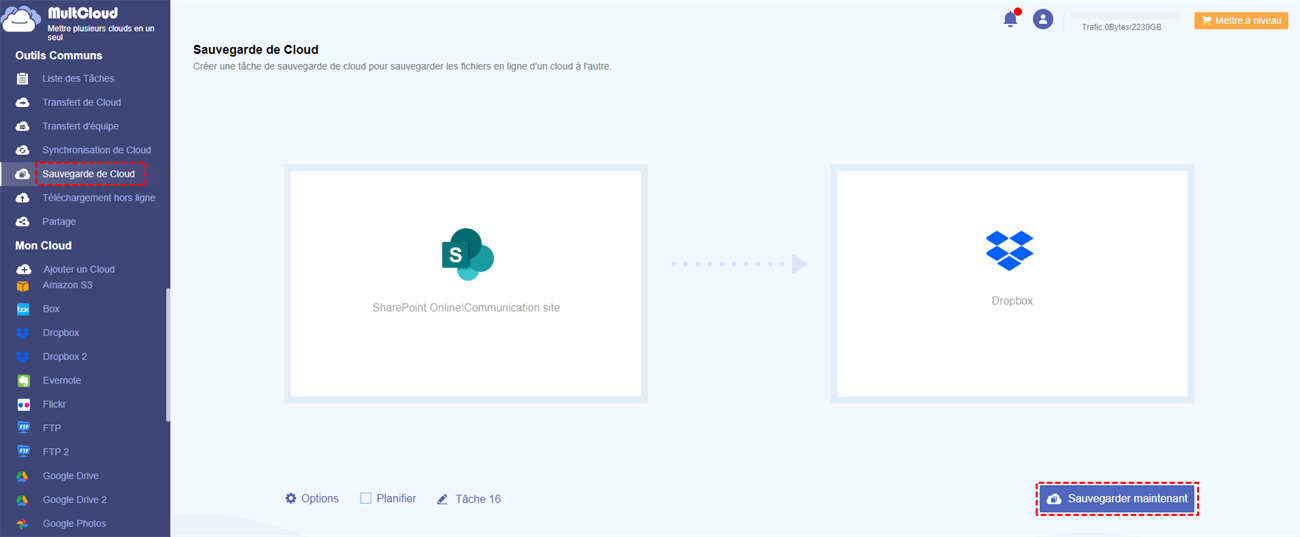Select the SharePoint Online source box
This screenshot has width=1300, height=537.
click(x=466, y=284)
